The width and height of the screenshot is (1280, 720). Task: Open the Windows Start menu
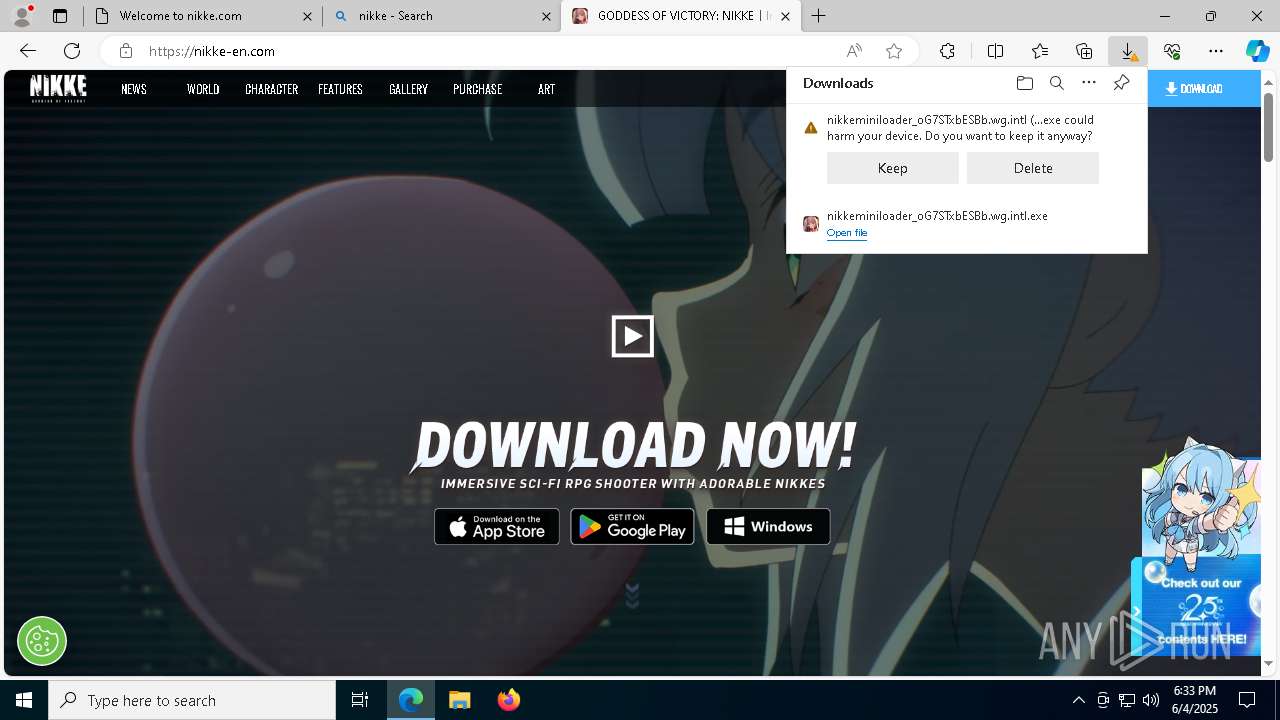[x=24, y=700]
